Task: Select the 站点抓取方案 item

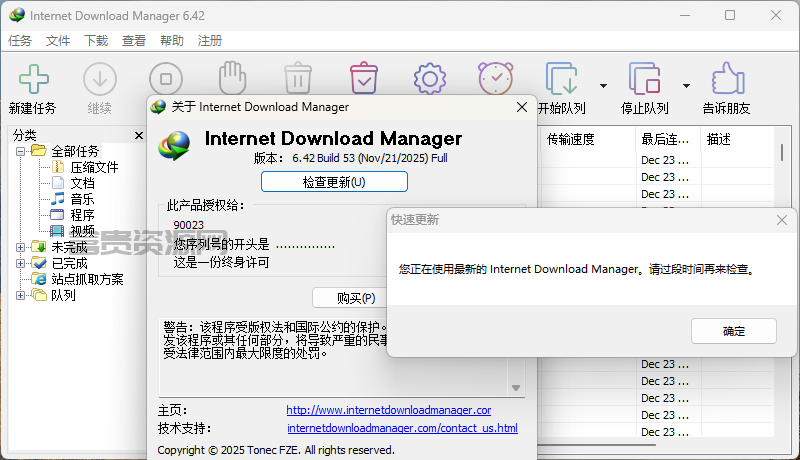Action: point(87,279)
